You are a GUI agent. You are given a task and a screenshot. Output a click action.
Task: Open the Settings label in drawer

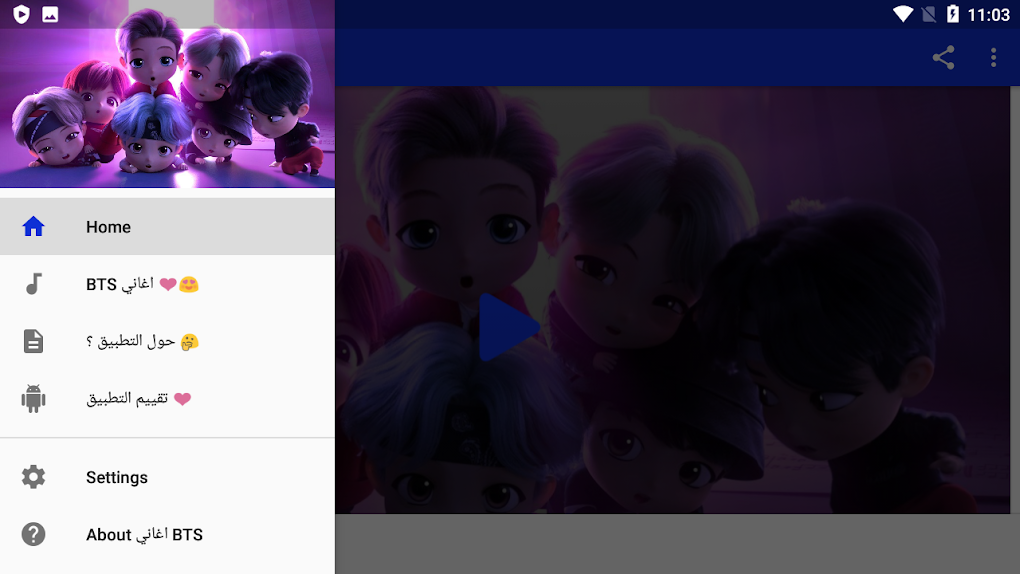(117, 477)
